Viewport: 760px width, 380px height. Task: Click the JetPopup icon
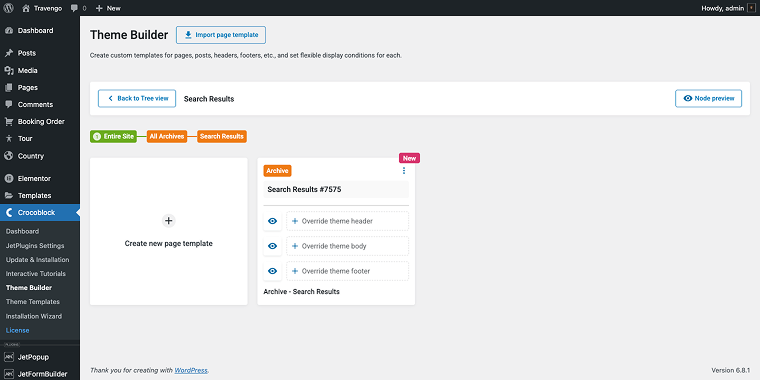[x=9, y=357]
